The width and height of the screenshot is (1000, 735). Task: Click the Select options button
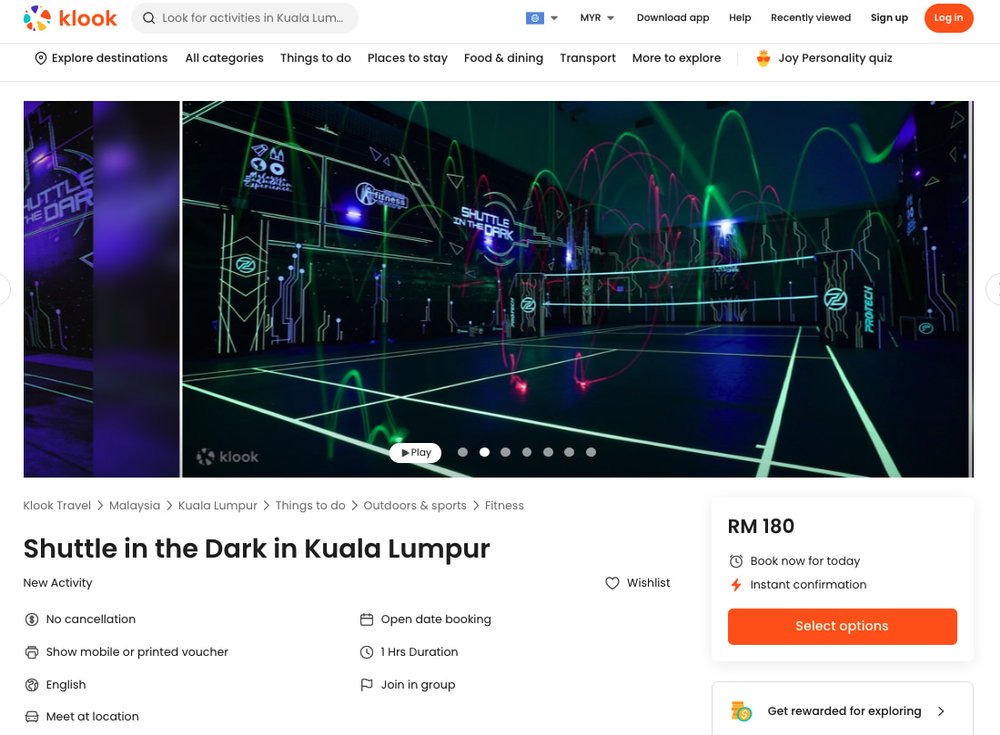[842, 626]
